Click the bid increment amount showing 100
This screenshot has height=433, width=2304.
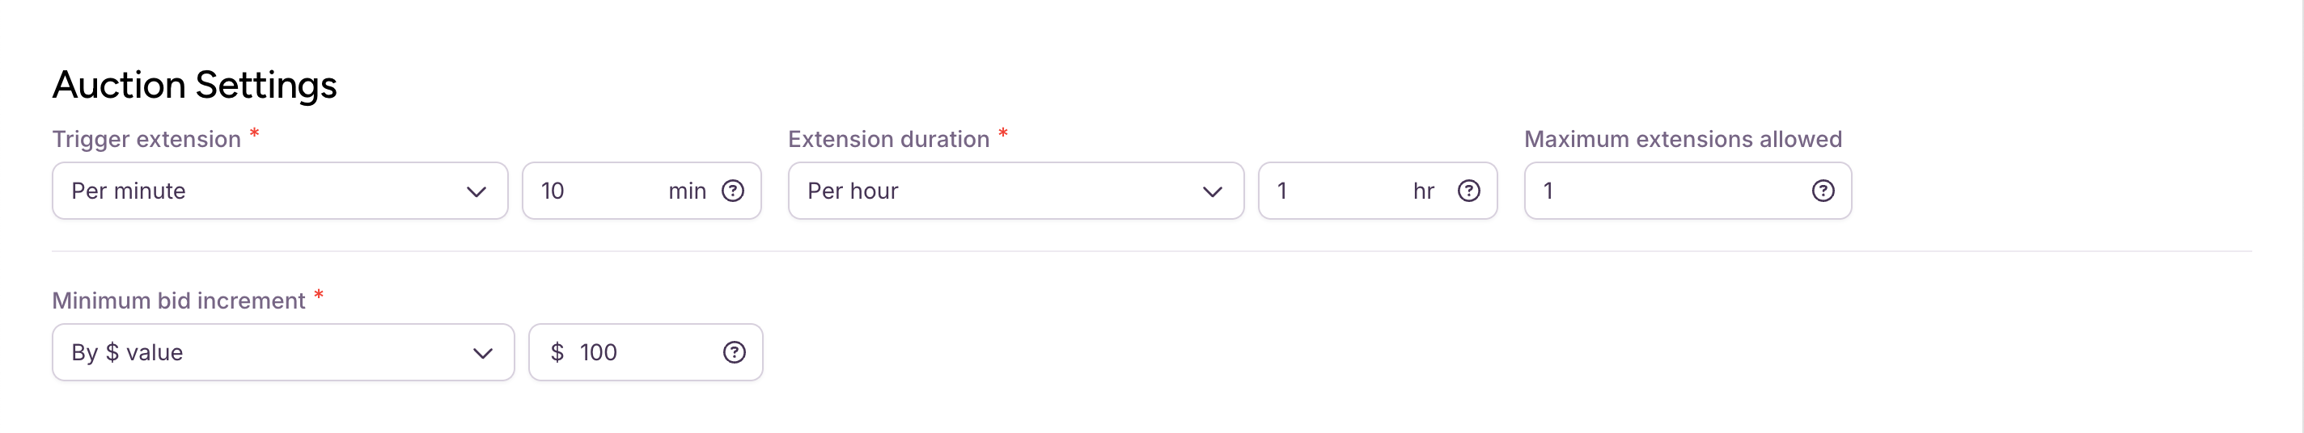point(640,352)
